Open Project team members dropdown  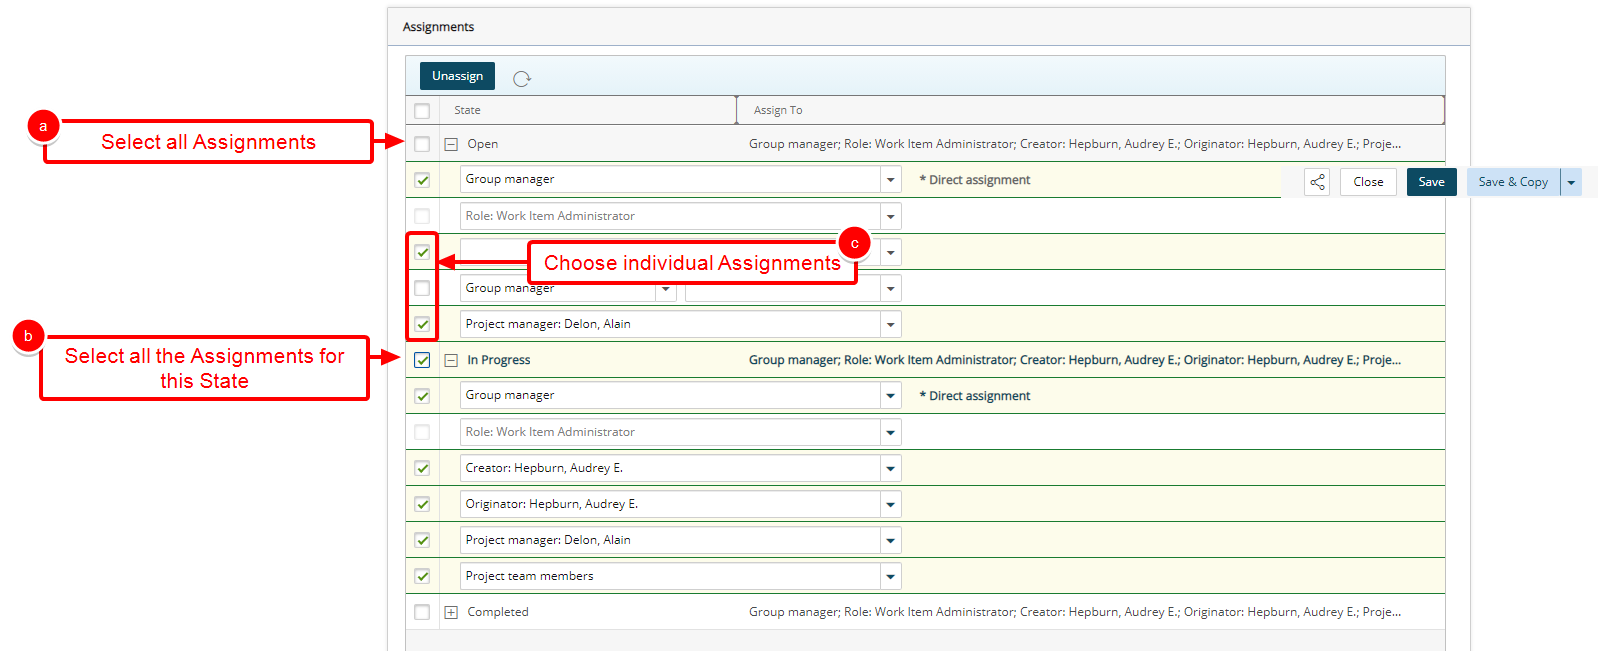(890, 576)
